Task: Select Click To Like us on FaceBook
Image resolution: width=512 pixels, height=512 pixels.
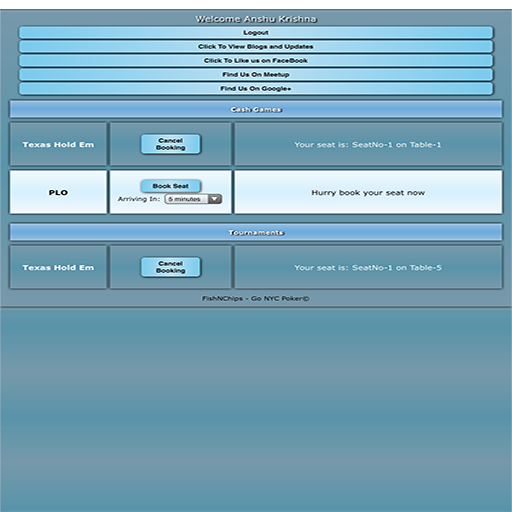Action: coord(256,61)
